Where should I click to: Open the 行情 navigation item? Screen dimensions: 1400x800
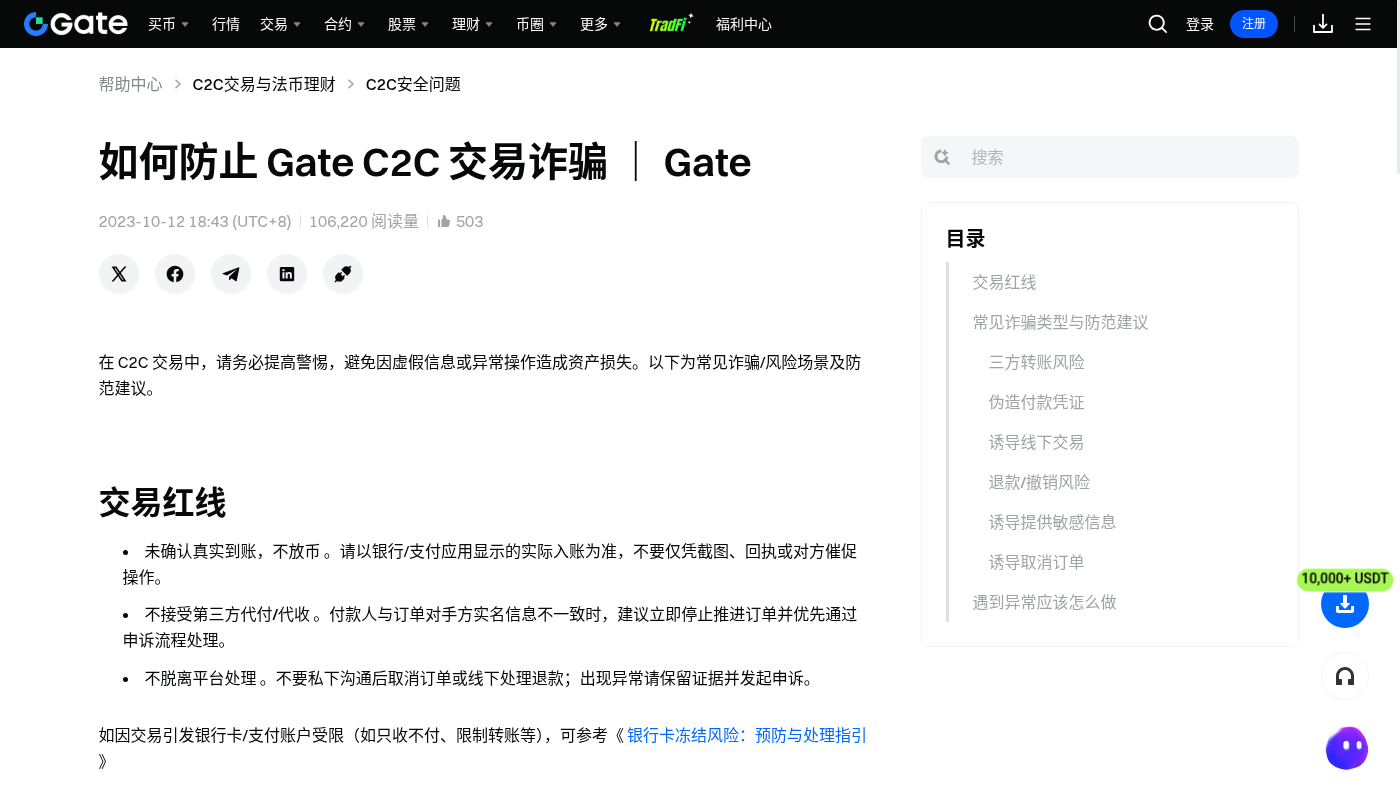[226, 24]
